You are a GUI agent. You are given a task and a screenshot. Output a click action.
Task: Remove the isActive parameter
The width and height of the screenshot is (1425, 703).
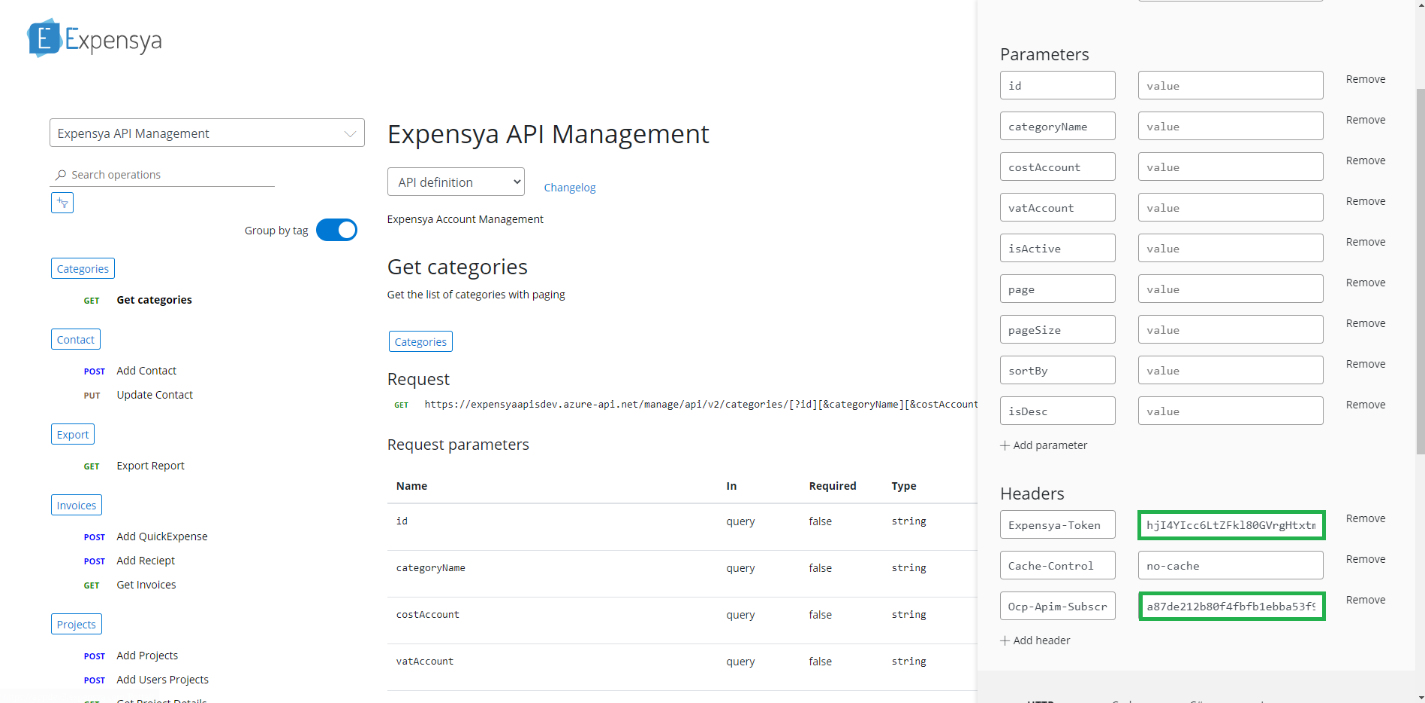[1365, 242]
